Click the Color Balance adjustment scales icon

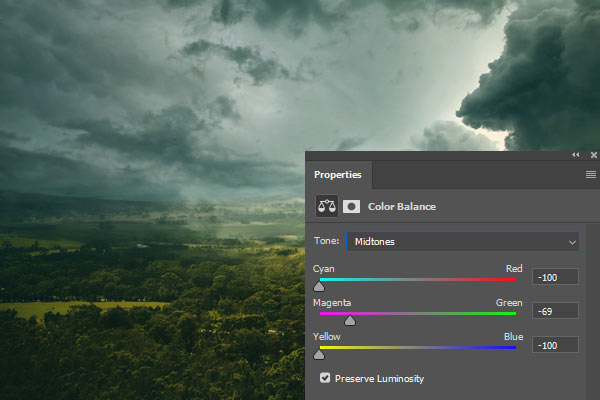(x=326, y=206)
